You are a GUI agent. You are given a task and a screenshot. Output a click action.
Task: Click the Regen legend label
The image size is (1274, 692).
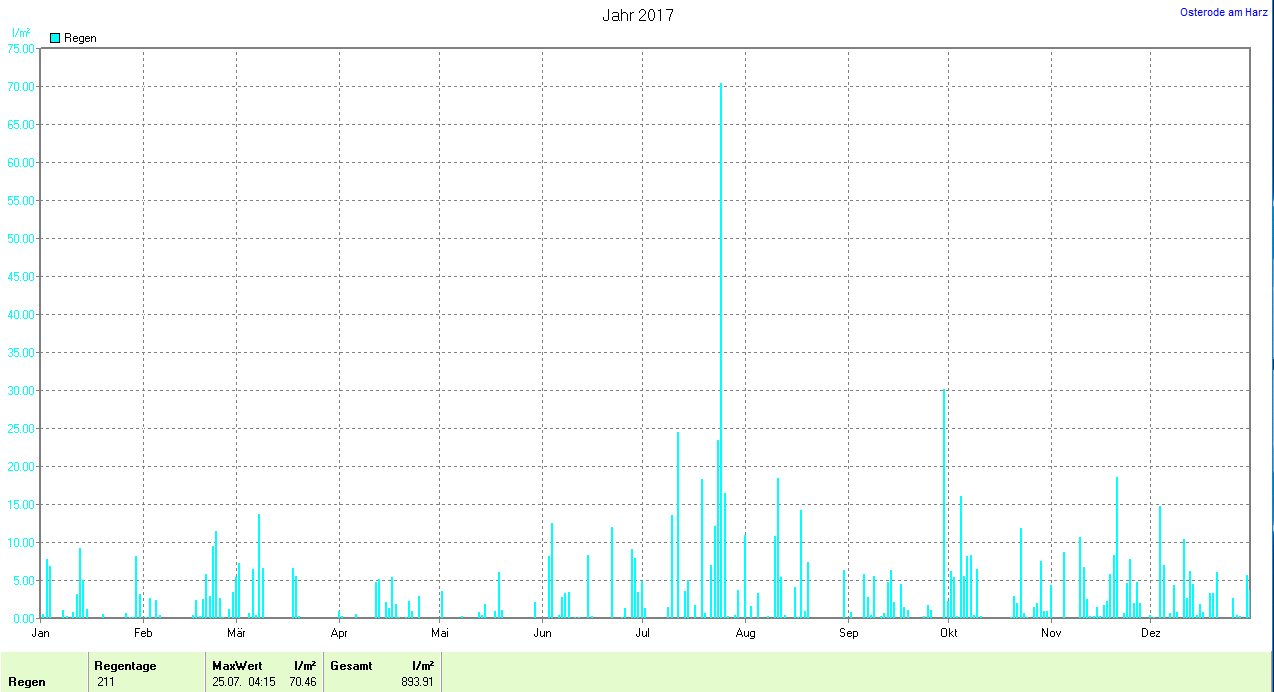click(80, 38)
